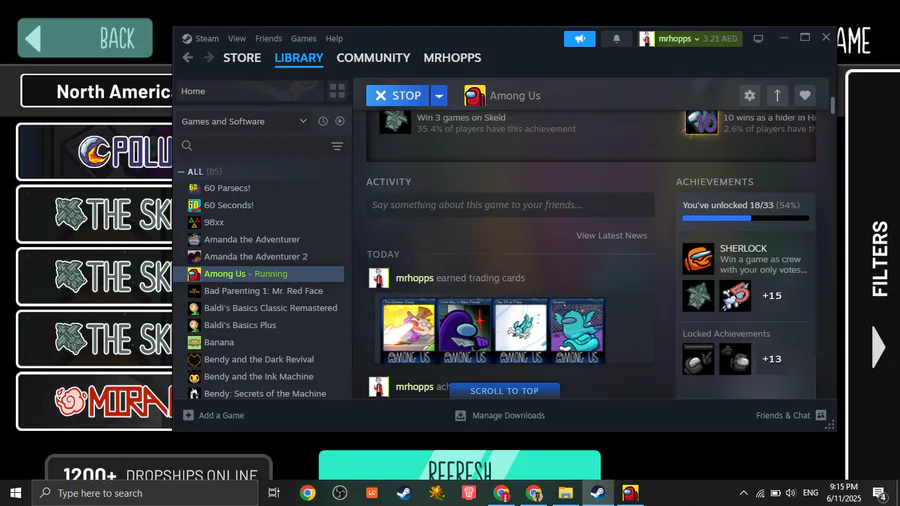900x506 pixels.
Task: Add Among Us to favorites heart icon
Action: (x=805, y=95)
